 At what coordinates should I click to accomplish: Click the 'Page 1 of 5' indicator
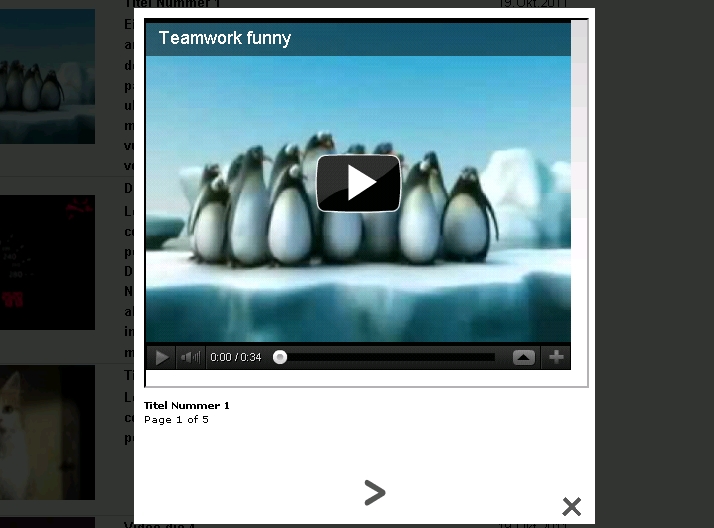[x=176, y=420]
